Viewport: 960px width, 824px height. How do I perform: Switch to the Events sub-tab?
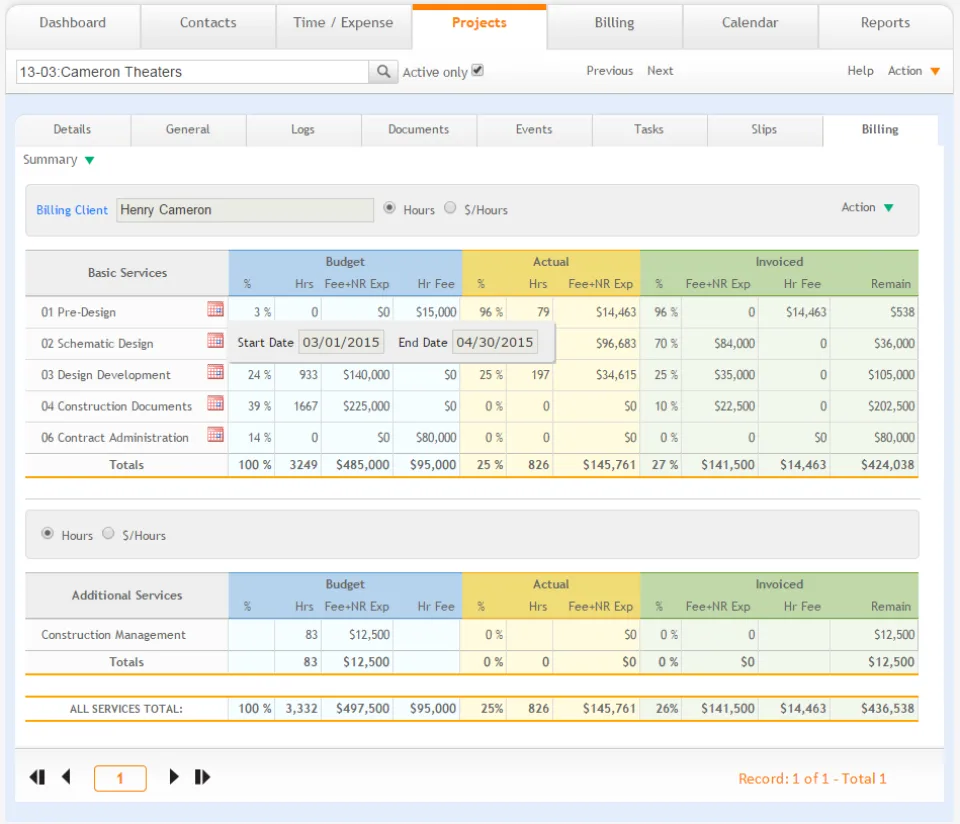534,130
